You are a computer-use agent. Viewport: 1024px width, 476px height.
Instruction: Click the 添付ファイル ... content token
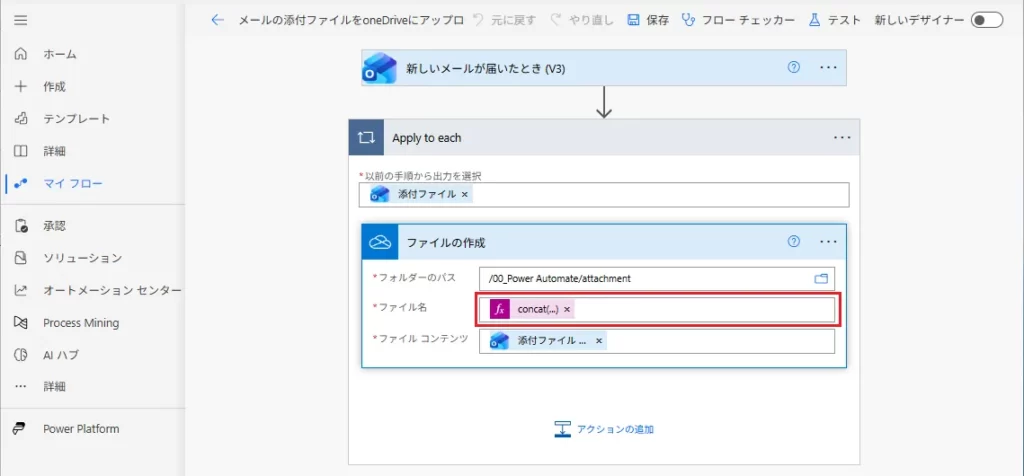pos(548,341)
